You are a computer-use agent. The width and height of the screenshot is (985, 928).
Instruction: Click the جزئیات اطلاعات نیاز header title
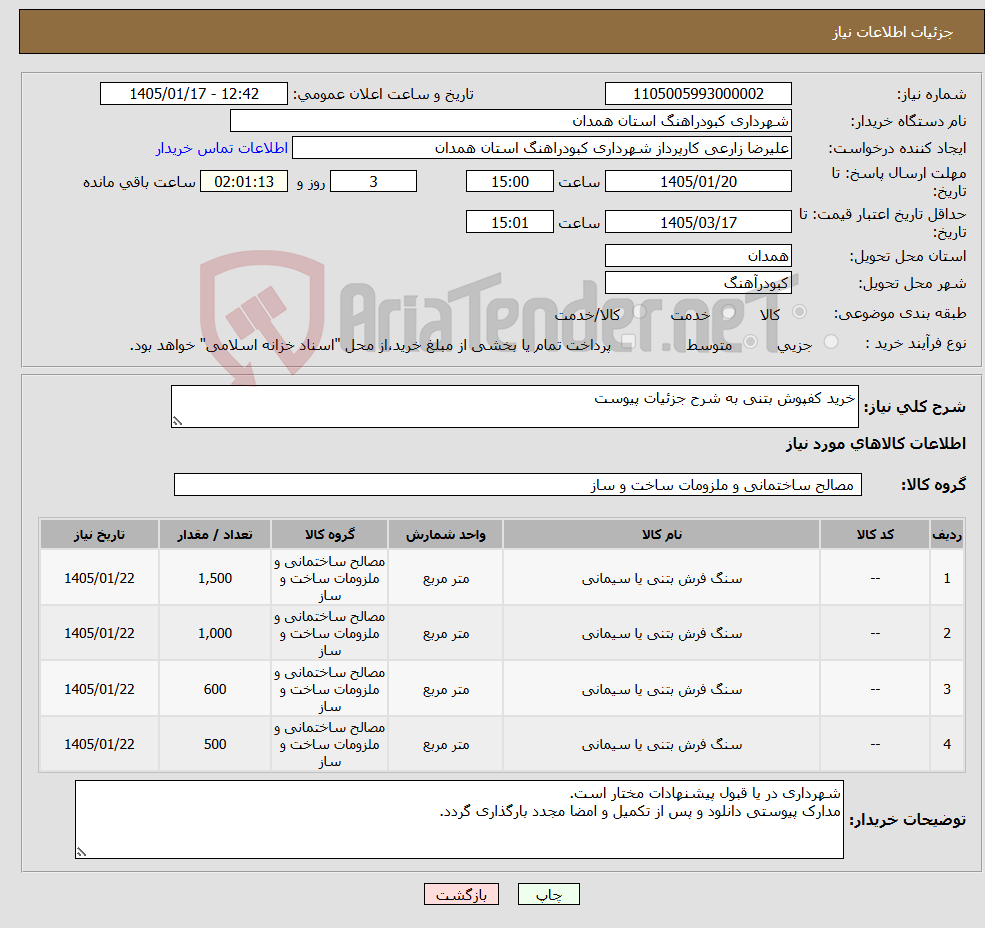point(893,32)
